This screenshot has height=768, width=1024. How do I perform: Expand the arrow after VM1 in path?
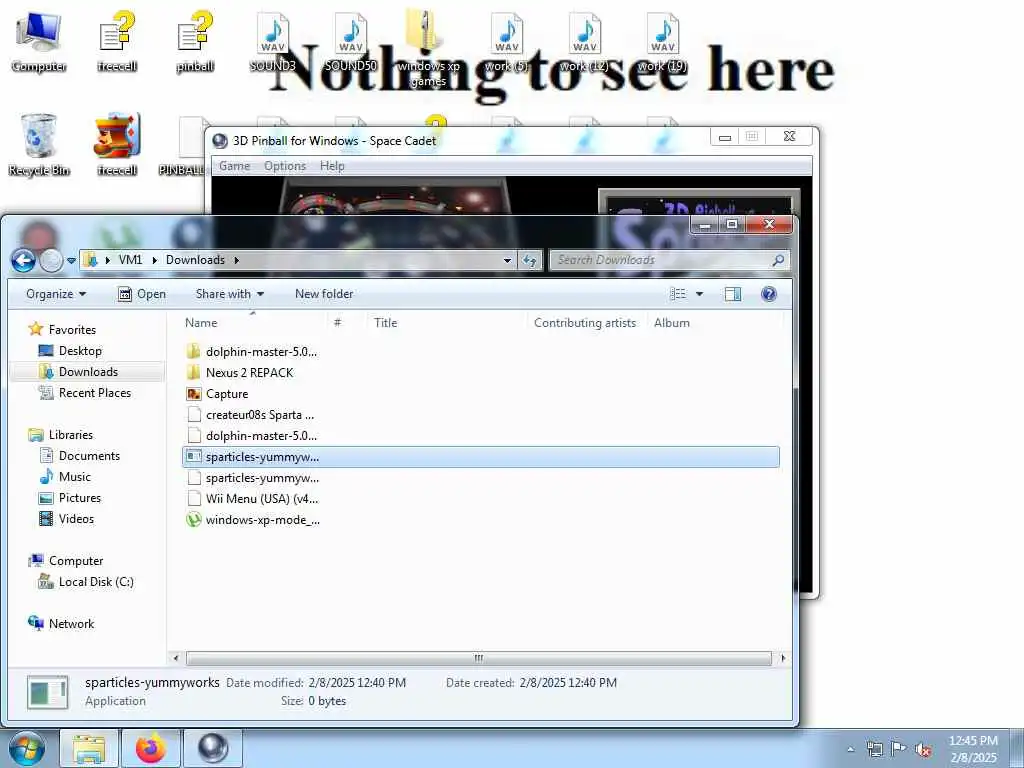tap(155, 260)
